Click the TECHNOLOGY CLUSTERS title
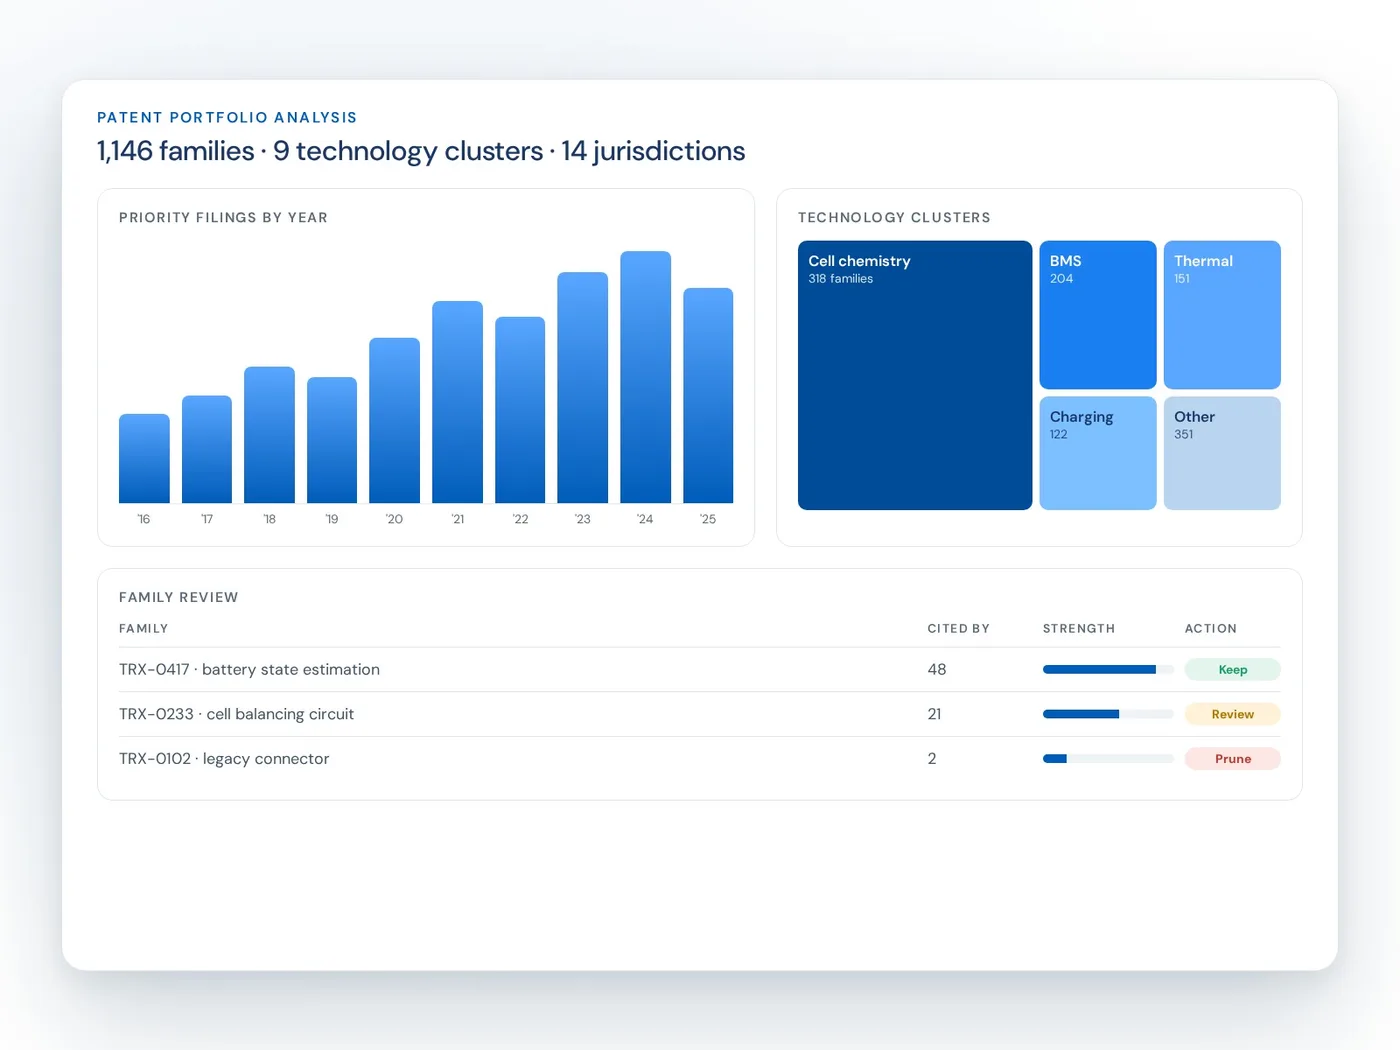 coord(894,218)
